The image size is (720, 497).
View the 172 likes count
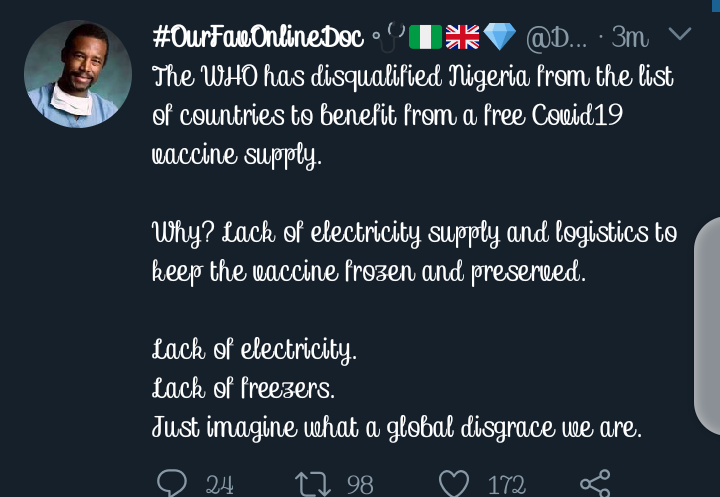pyautogui.click(x=506, y=485)
